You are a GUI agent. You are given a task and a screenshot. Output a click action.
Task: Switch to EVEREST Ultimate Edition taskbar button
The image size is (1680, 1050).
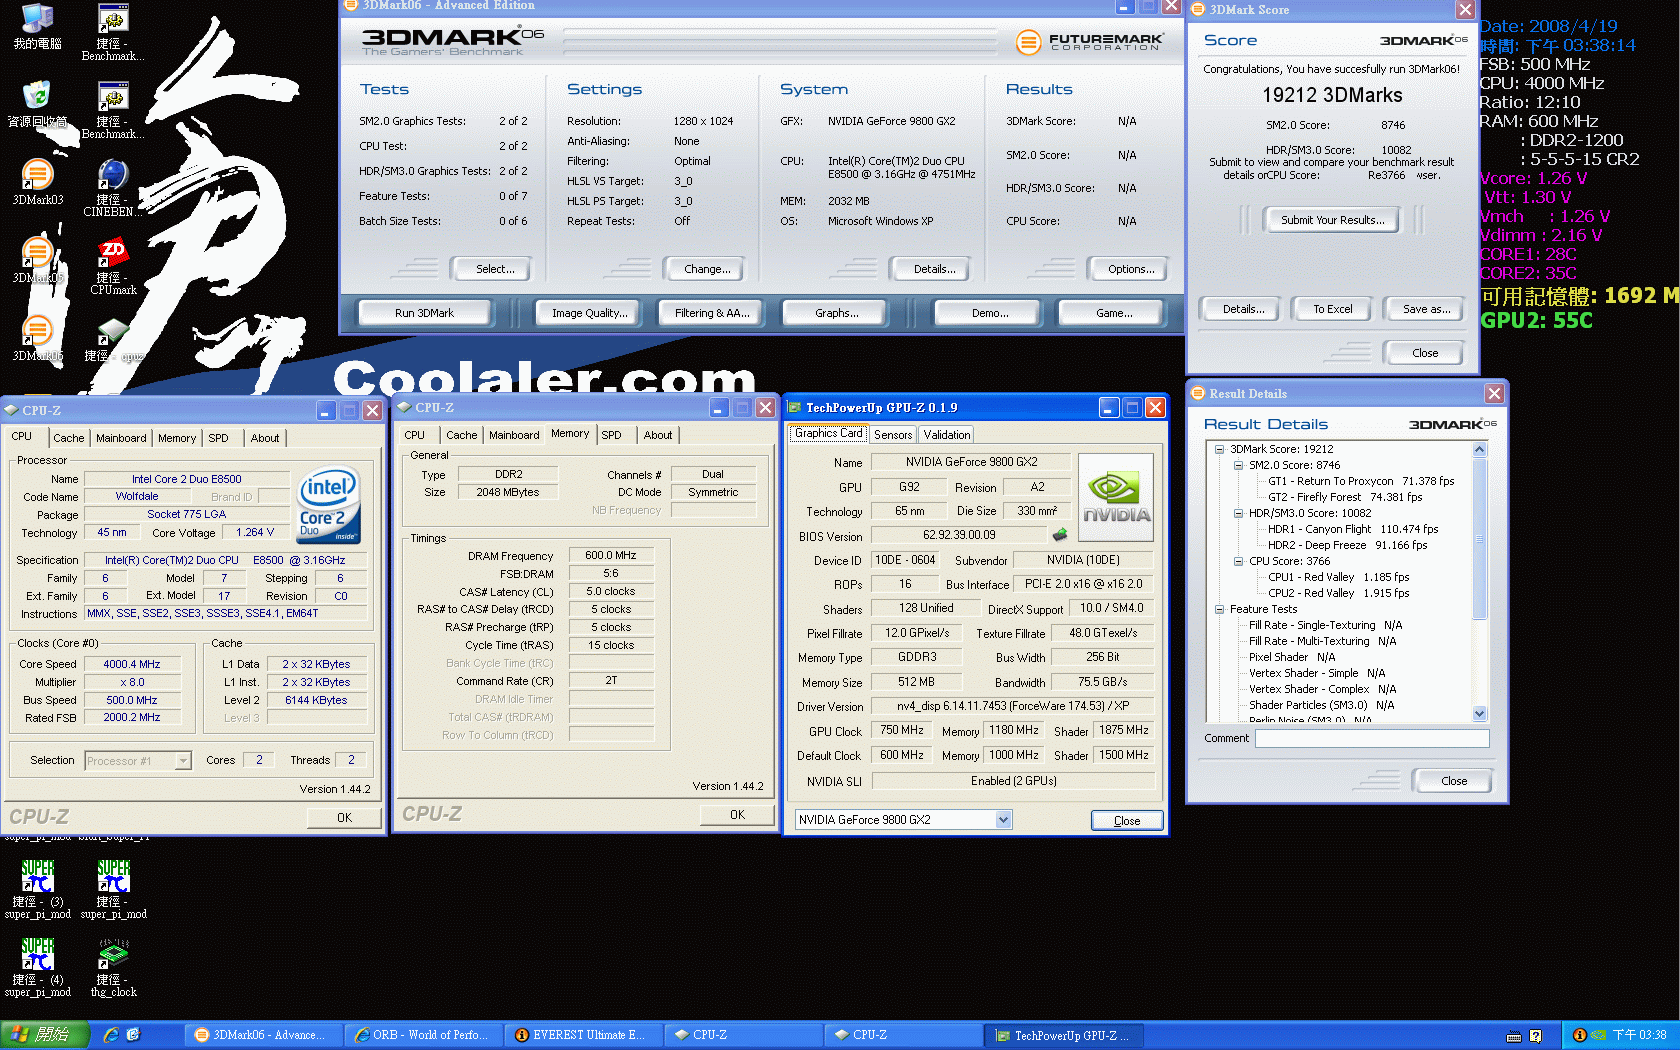[585, 1035]
